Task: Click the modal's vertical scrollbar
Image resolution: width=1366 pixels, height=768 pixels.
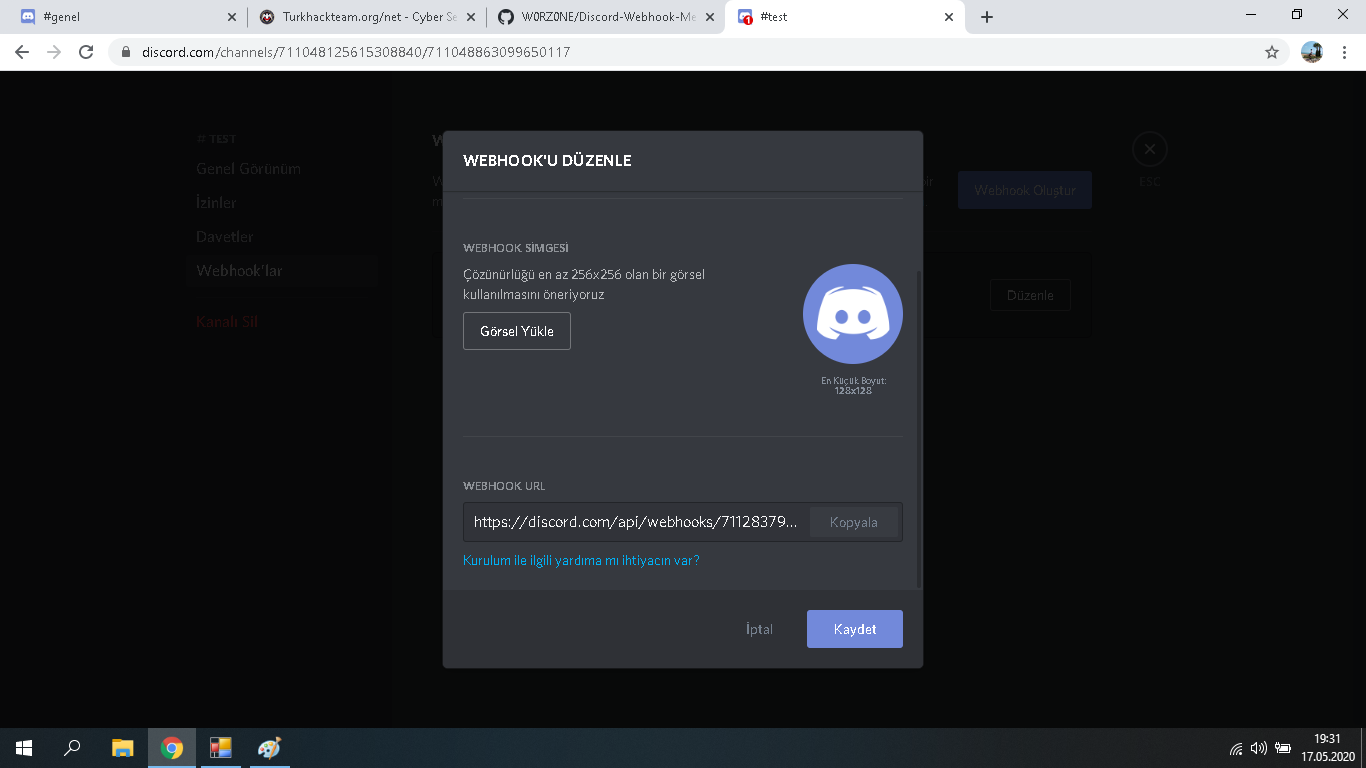Action: (919, 430)
